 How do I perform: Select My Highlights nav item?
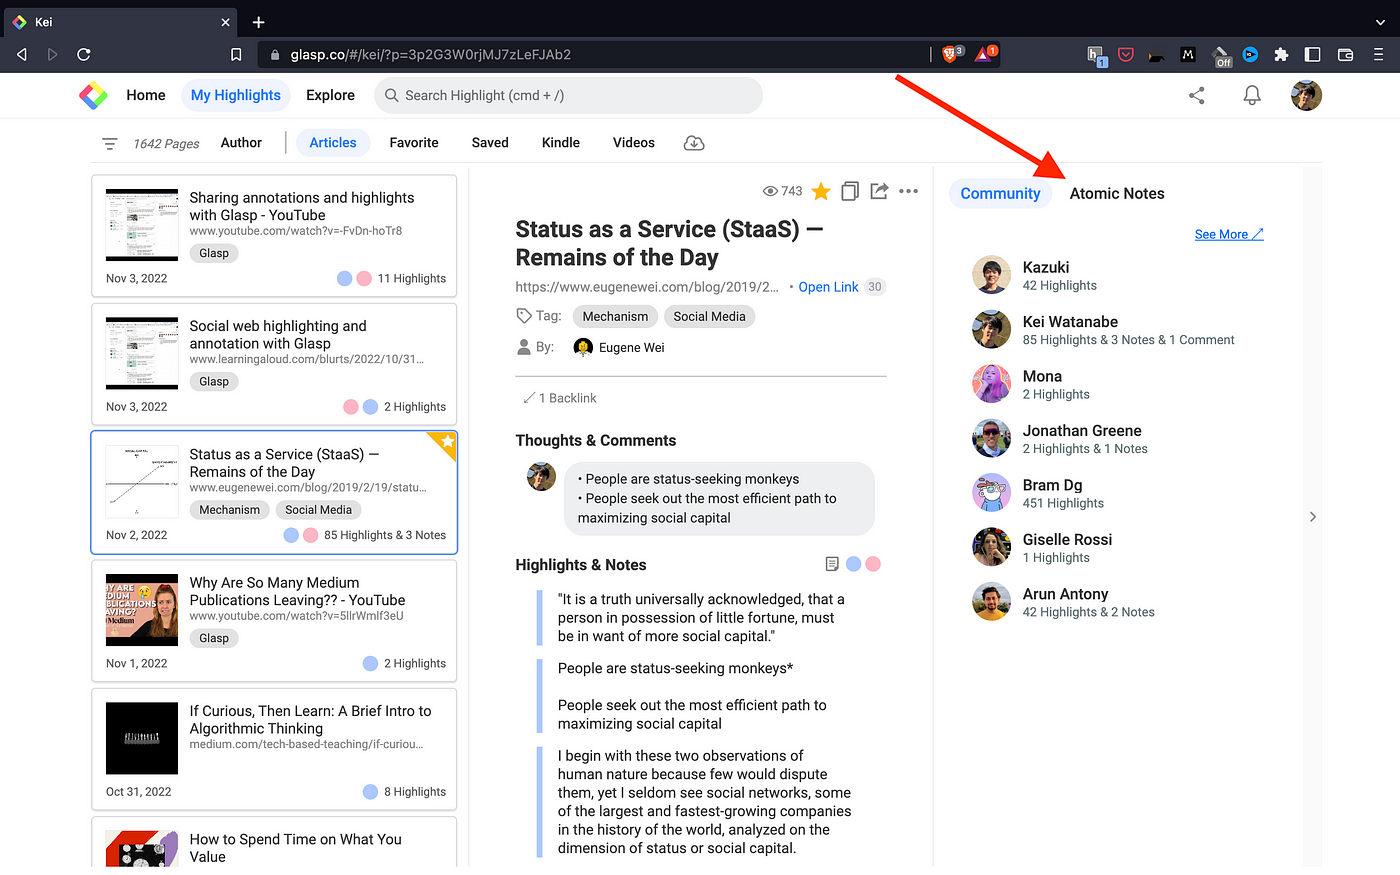click(x=236, y=95)
